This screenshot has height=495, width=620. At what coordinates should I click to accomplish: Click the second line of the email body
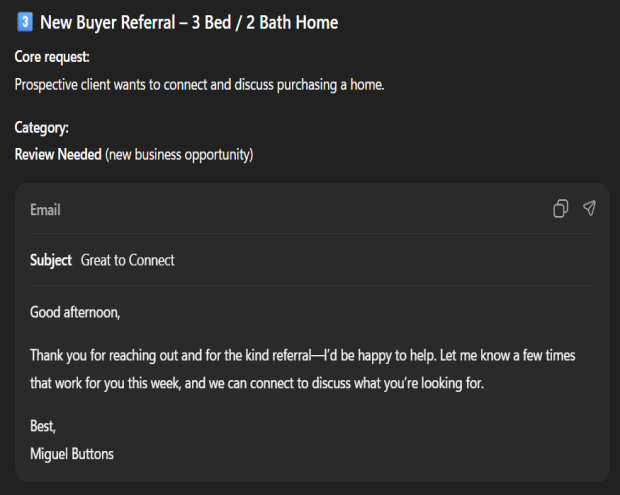(x=256, y=382)
